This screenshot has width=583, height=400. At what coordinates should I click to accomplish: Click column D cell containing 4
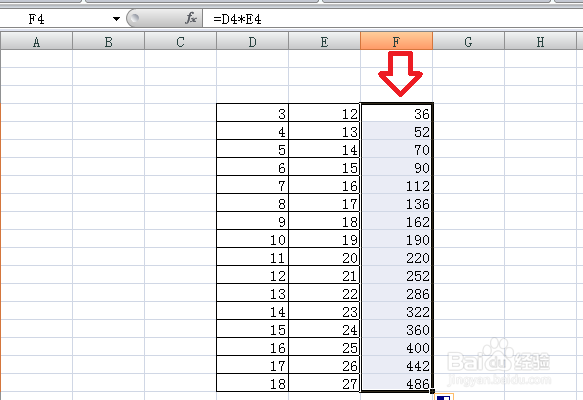pyautogui.click(x=252, y=131)
